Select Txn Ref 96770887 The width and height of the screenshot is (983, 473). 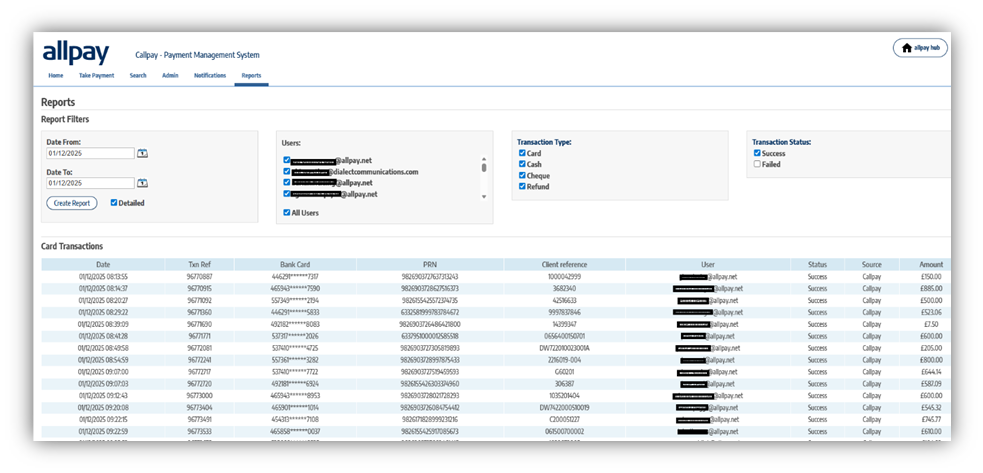point(199,277)
